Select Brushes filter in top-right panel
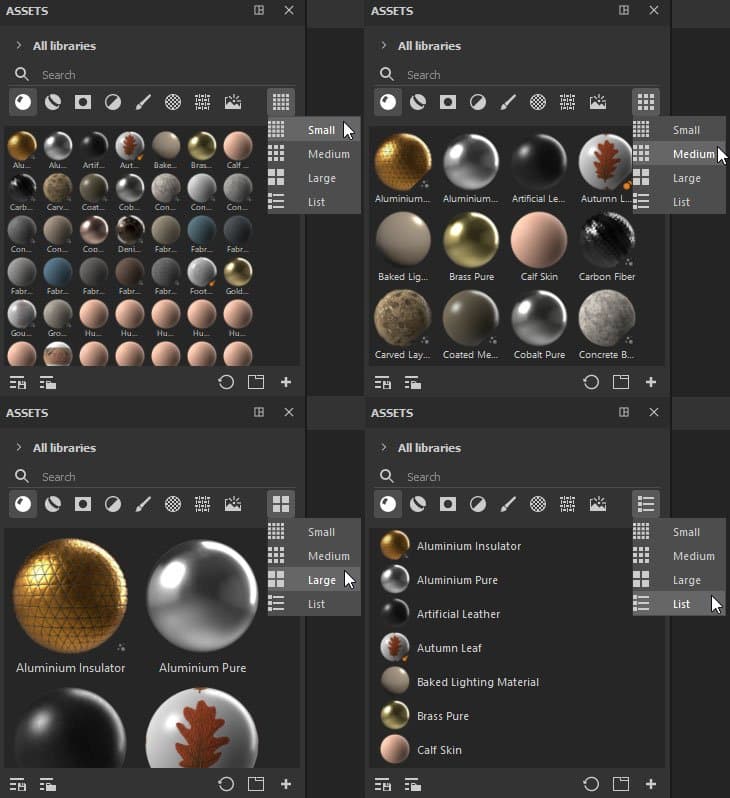Screen dimensions: 730x798 [x=508, y=102]
